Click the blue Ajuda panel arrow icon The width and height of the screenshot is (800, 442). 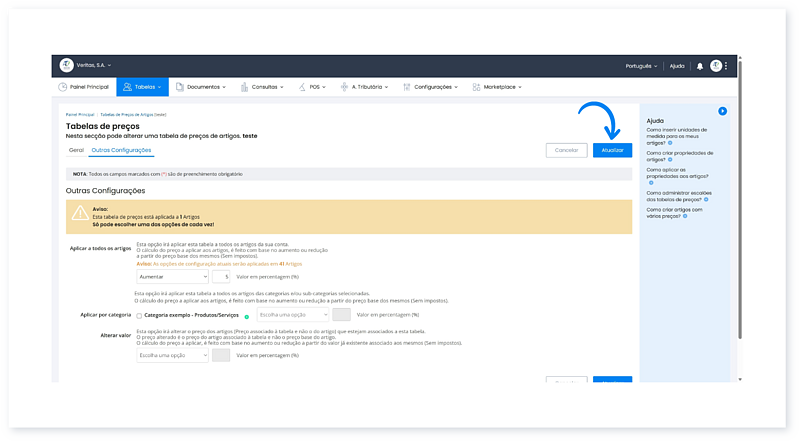pyautogui.click(x=722, y=111)
